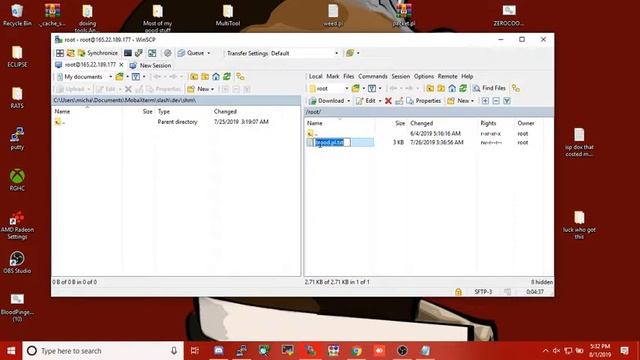
Task: Go to local home directory icon
Action: point(216,77)
